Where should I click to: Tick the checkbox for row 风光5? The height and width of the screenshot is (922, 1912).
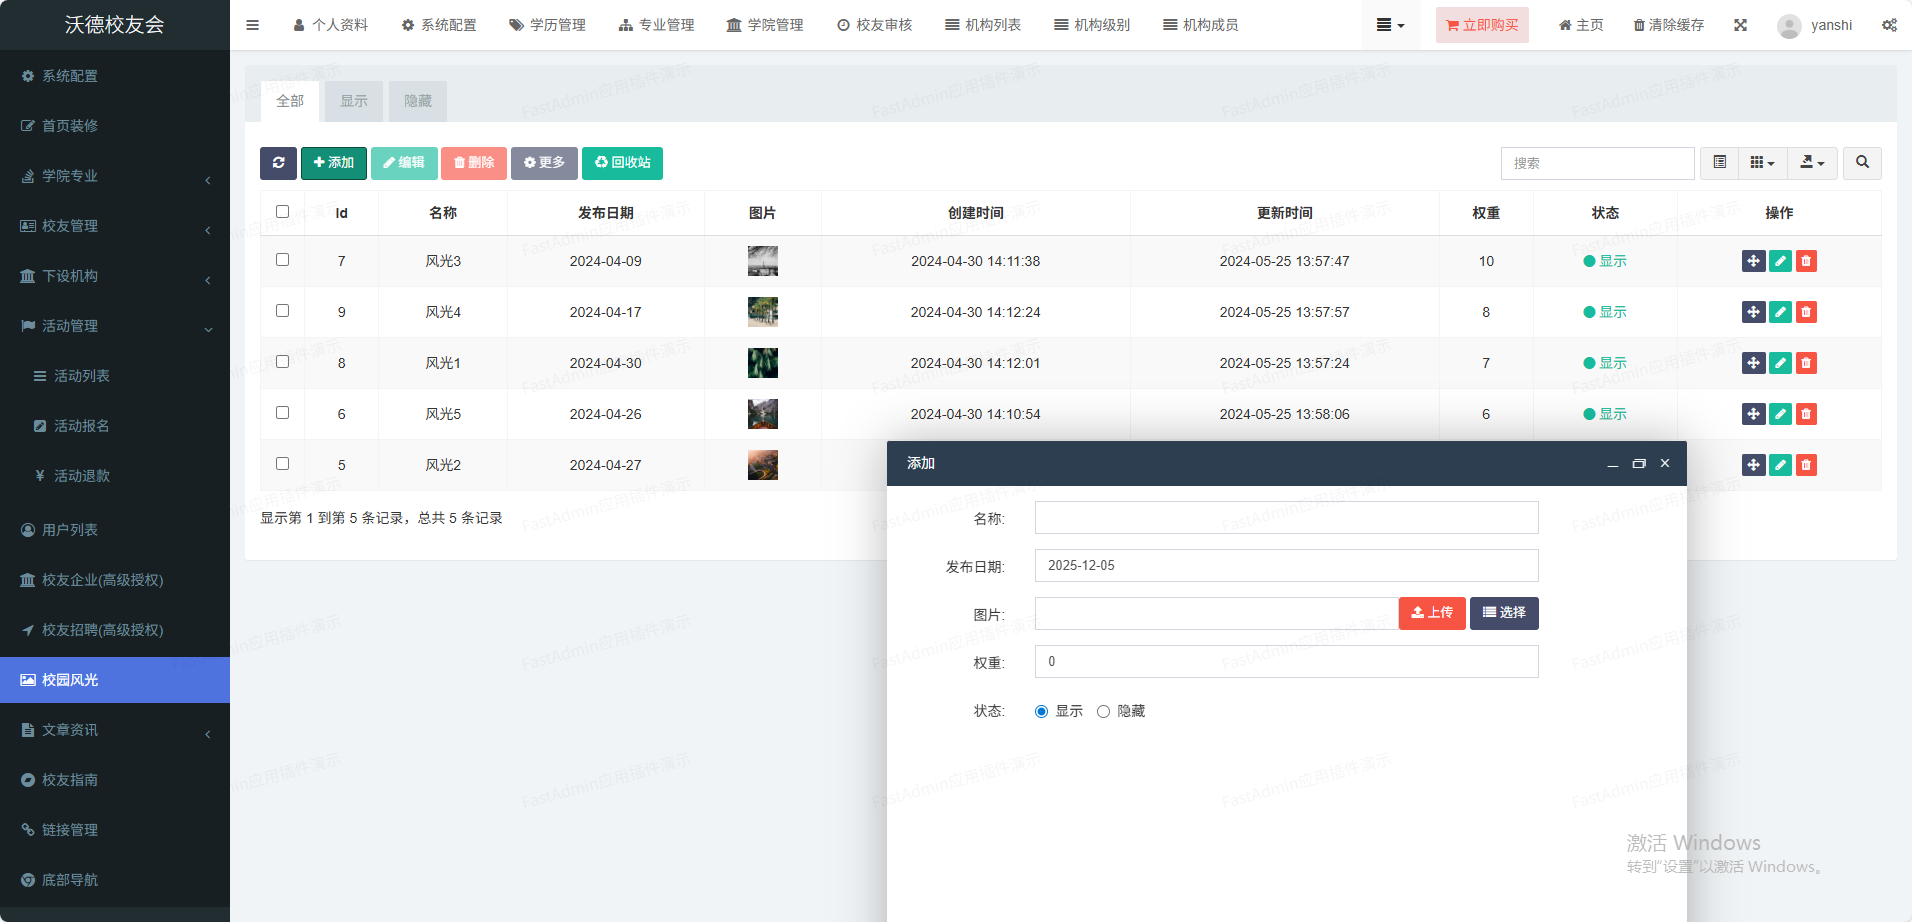tap(282, 413)
